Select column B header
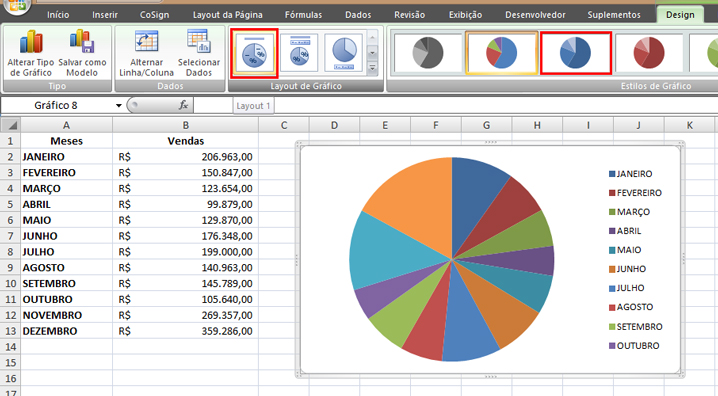Viewport: 718px width, 396px height. (185, 125)
